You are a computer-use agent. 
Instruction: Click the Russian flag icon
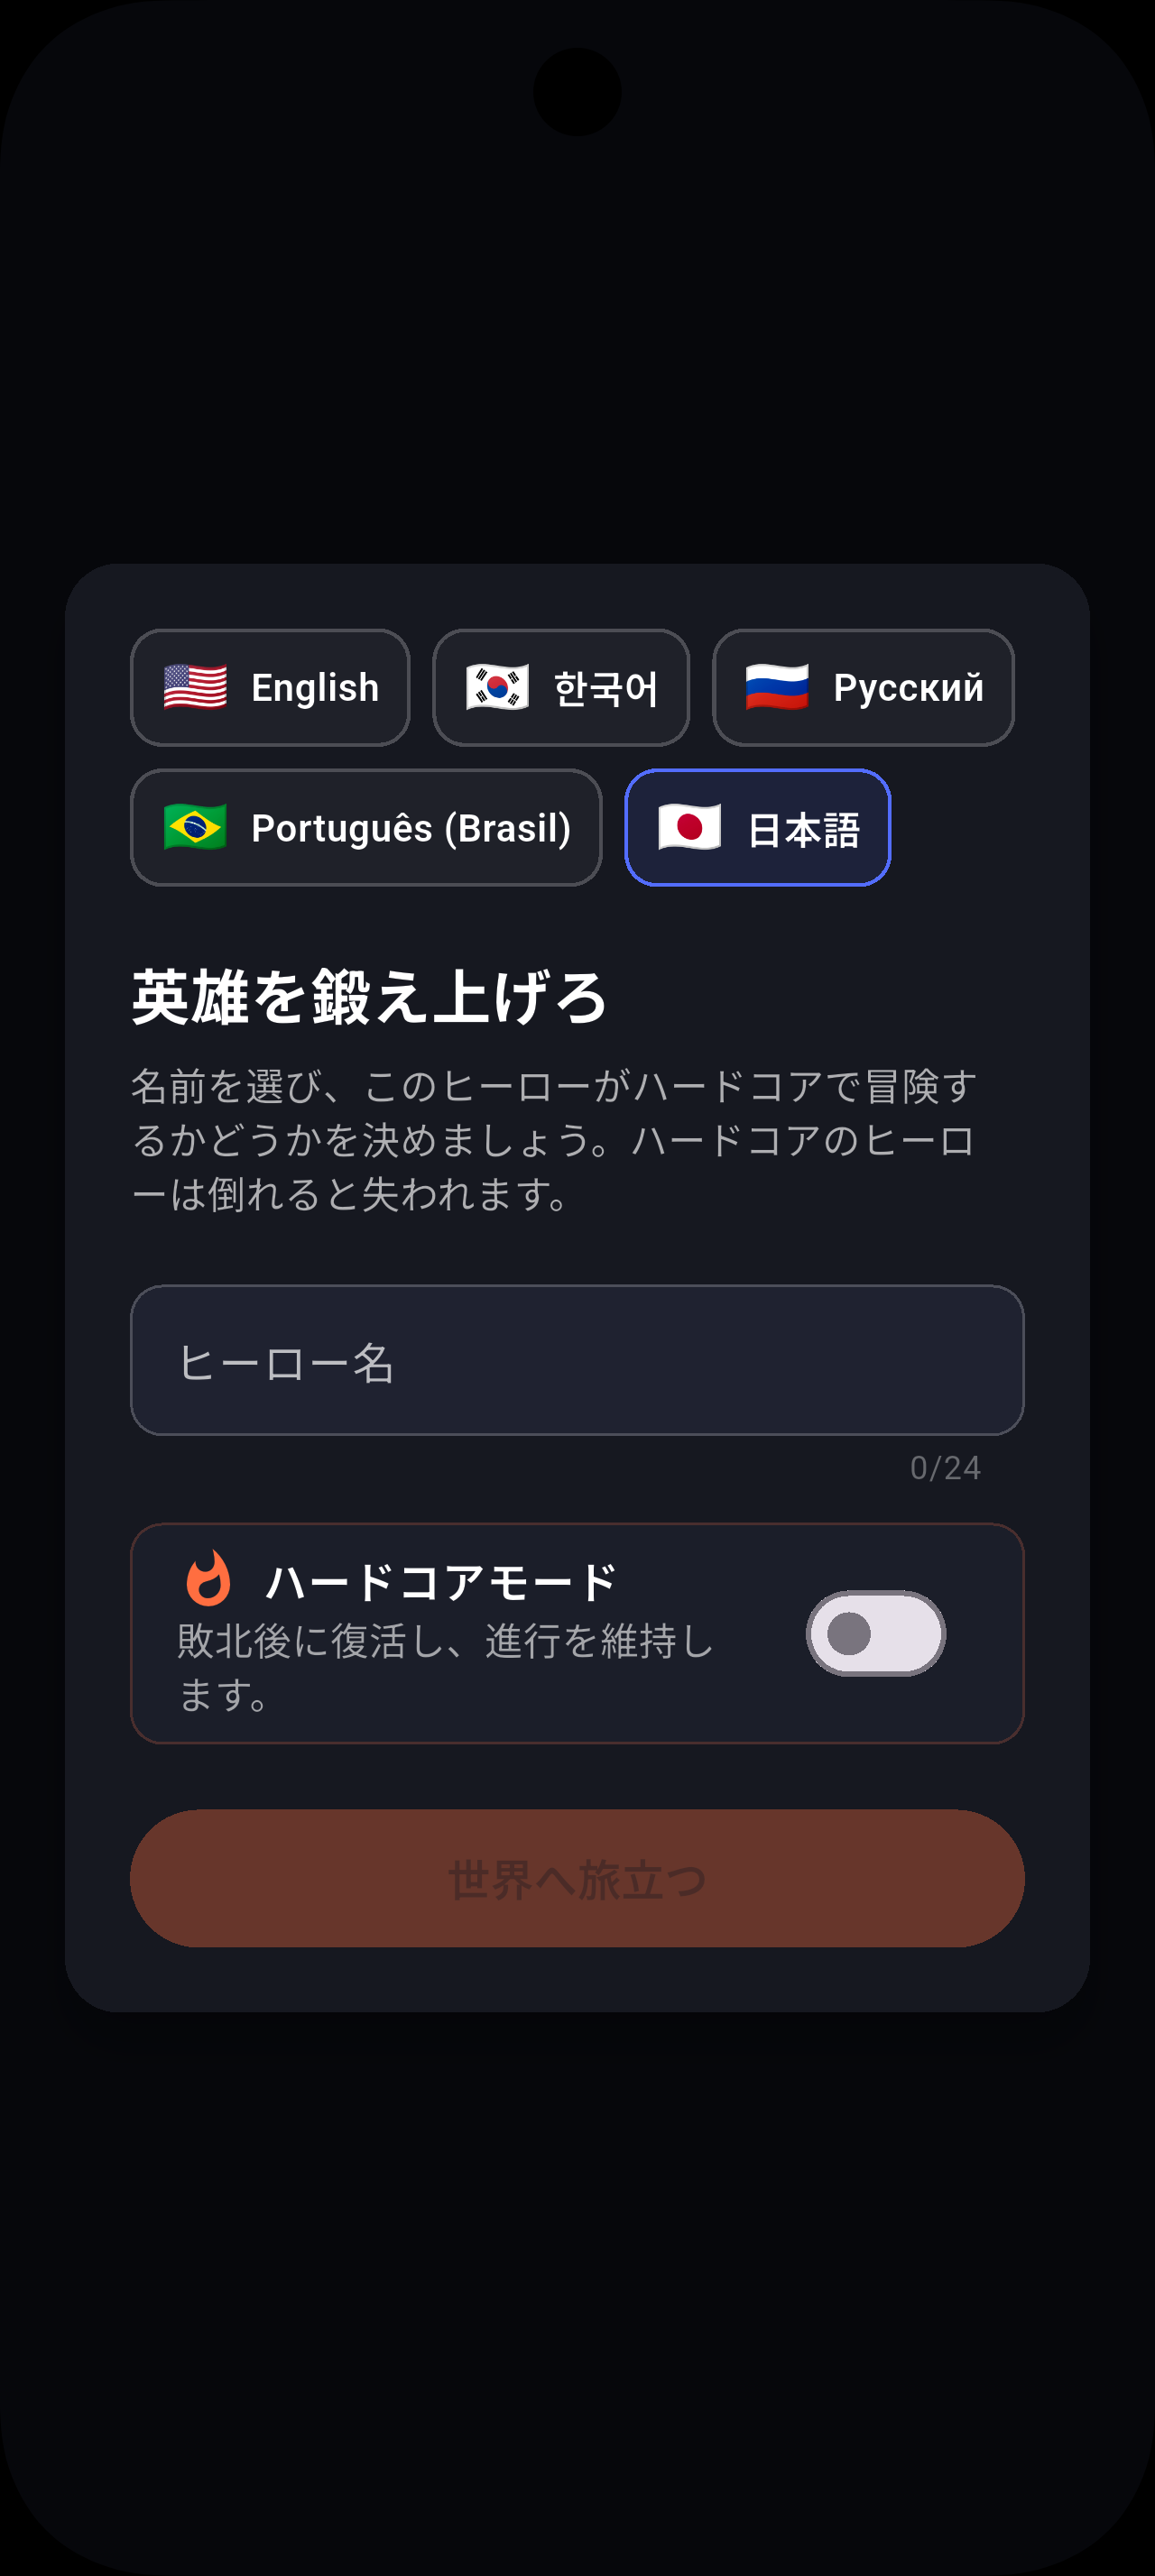pyautogui.click(x=777, y=687)
